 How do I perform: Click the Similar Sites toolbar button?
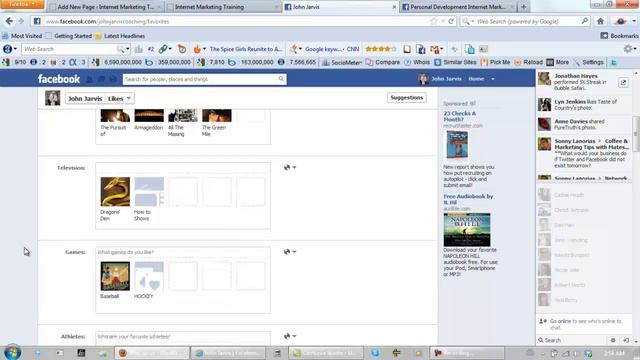455,62
